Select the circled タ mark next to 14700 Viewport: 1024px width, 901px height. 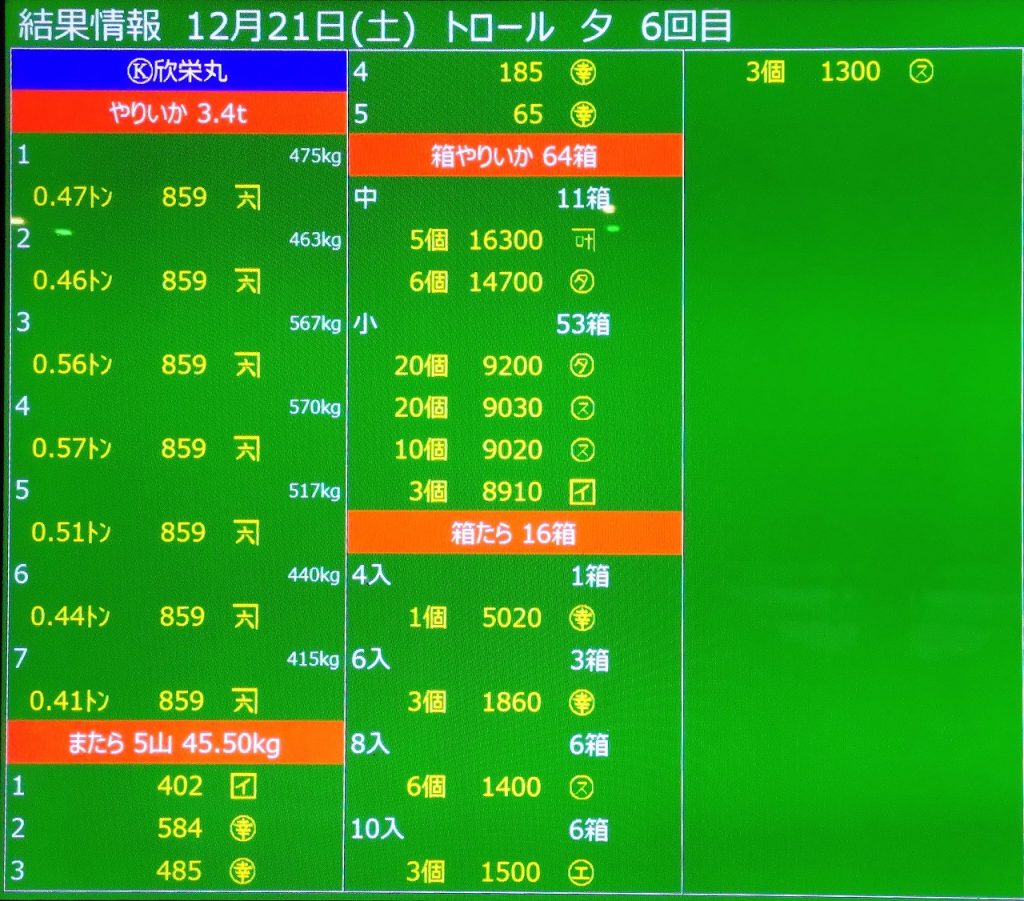coord(582,282)
